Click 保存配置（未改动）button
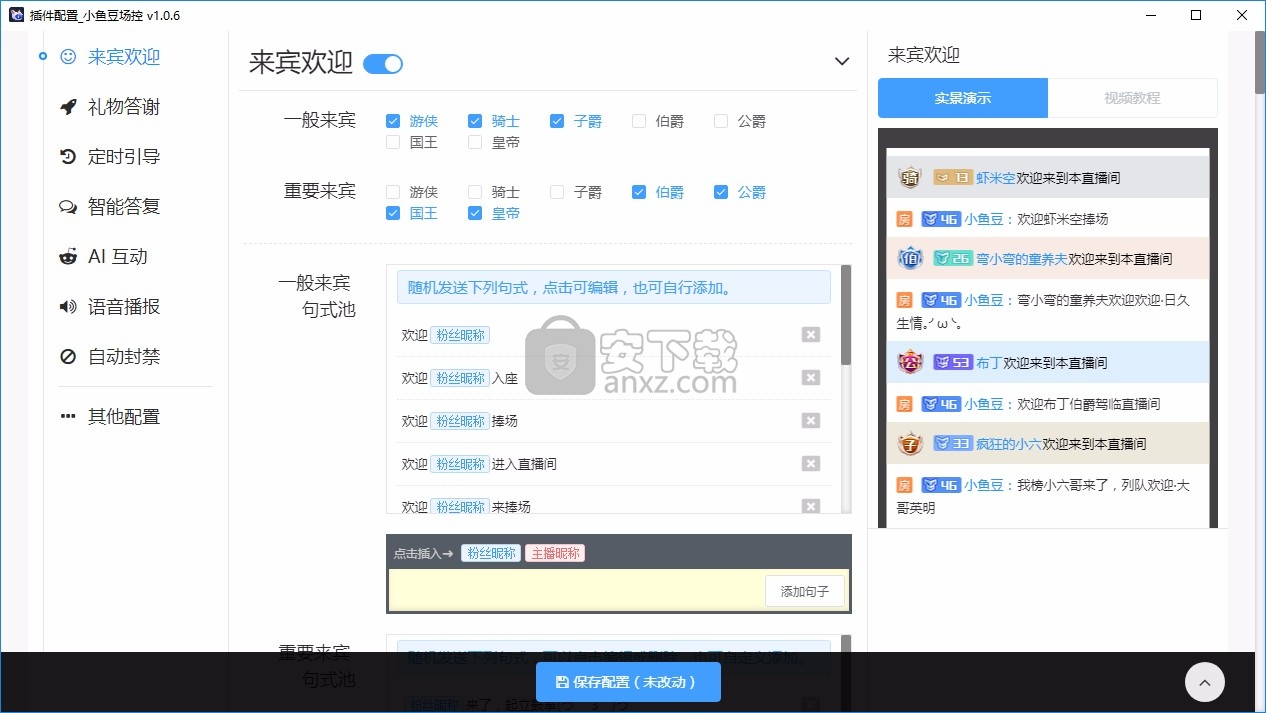Viewport: 1266px width, 713px height. tap(628, 682)
